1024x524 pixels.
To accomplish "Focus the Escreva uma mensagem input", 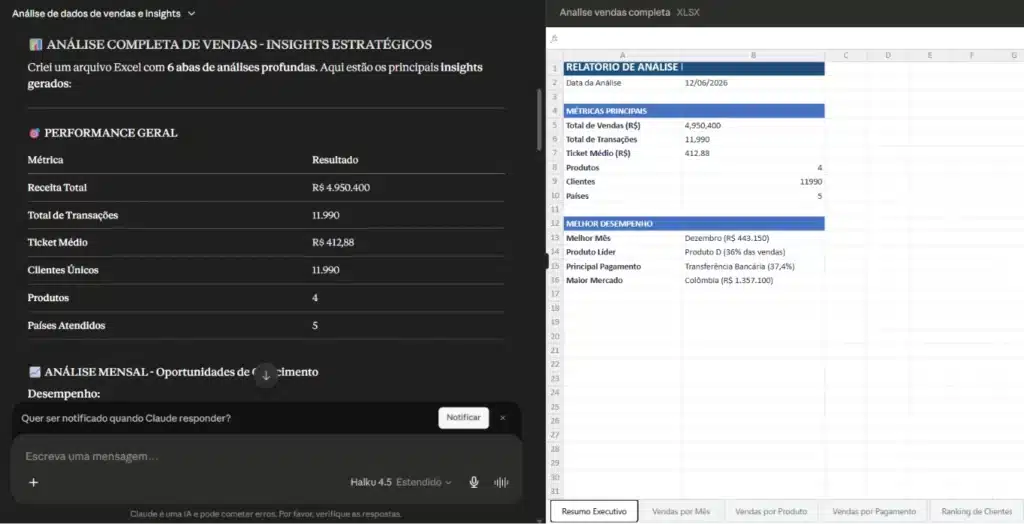I will tap(266, 456).
